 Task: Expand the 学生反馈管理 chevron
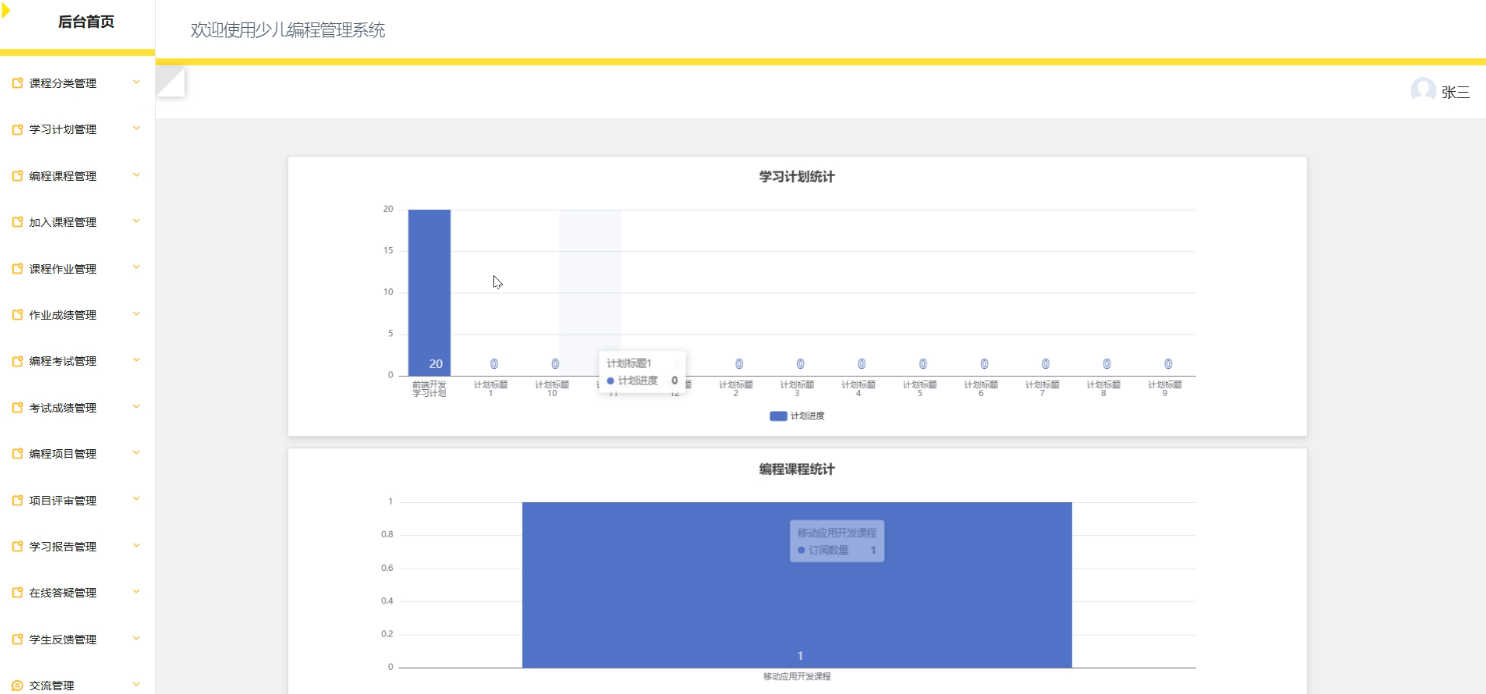tap(136, 638)
